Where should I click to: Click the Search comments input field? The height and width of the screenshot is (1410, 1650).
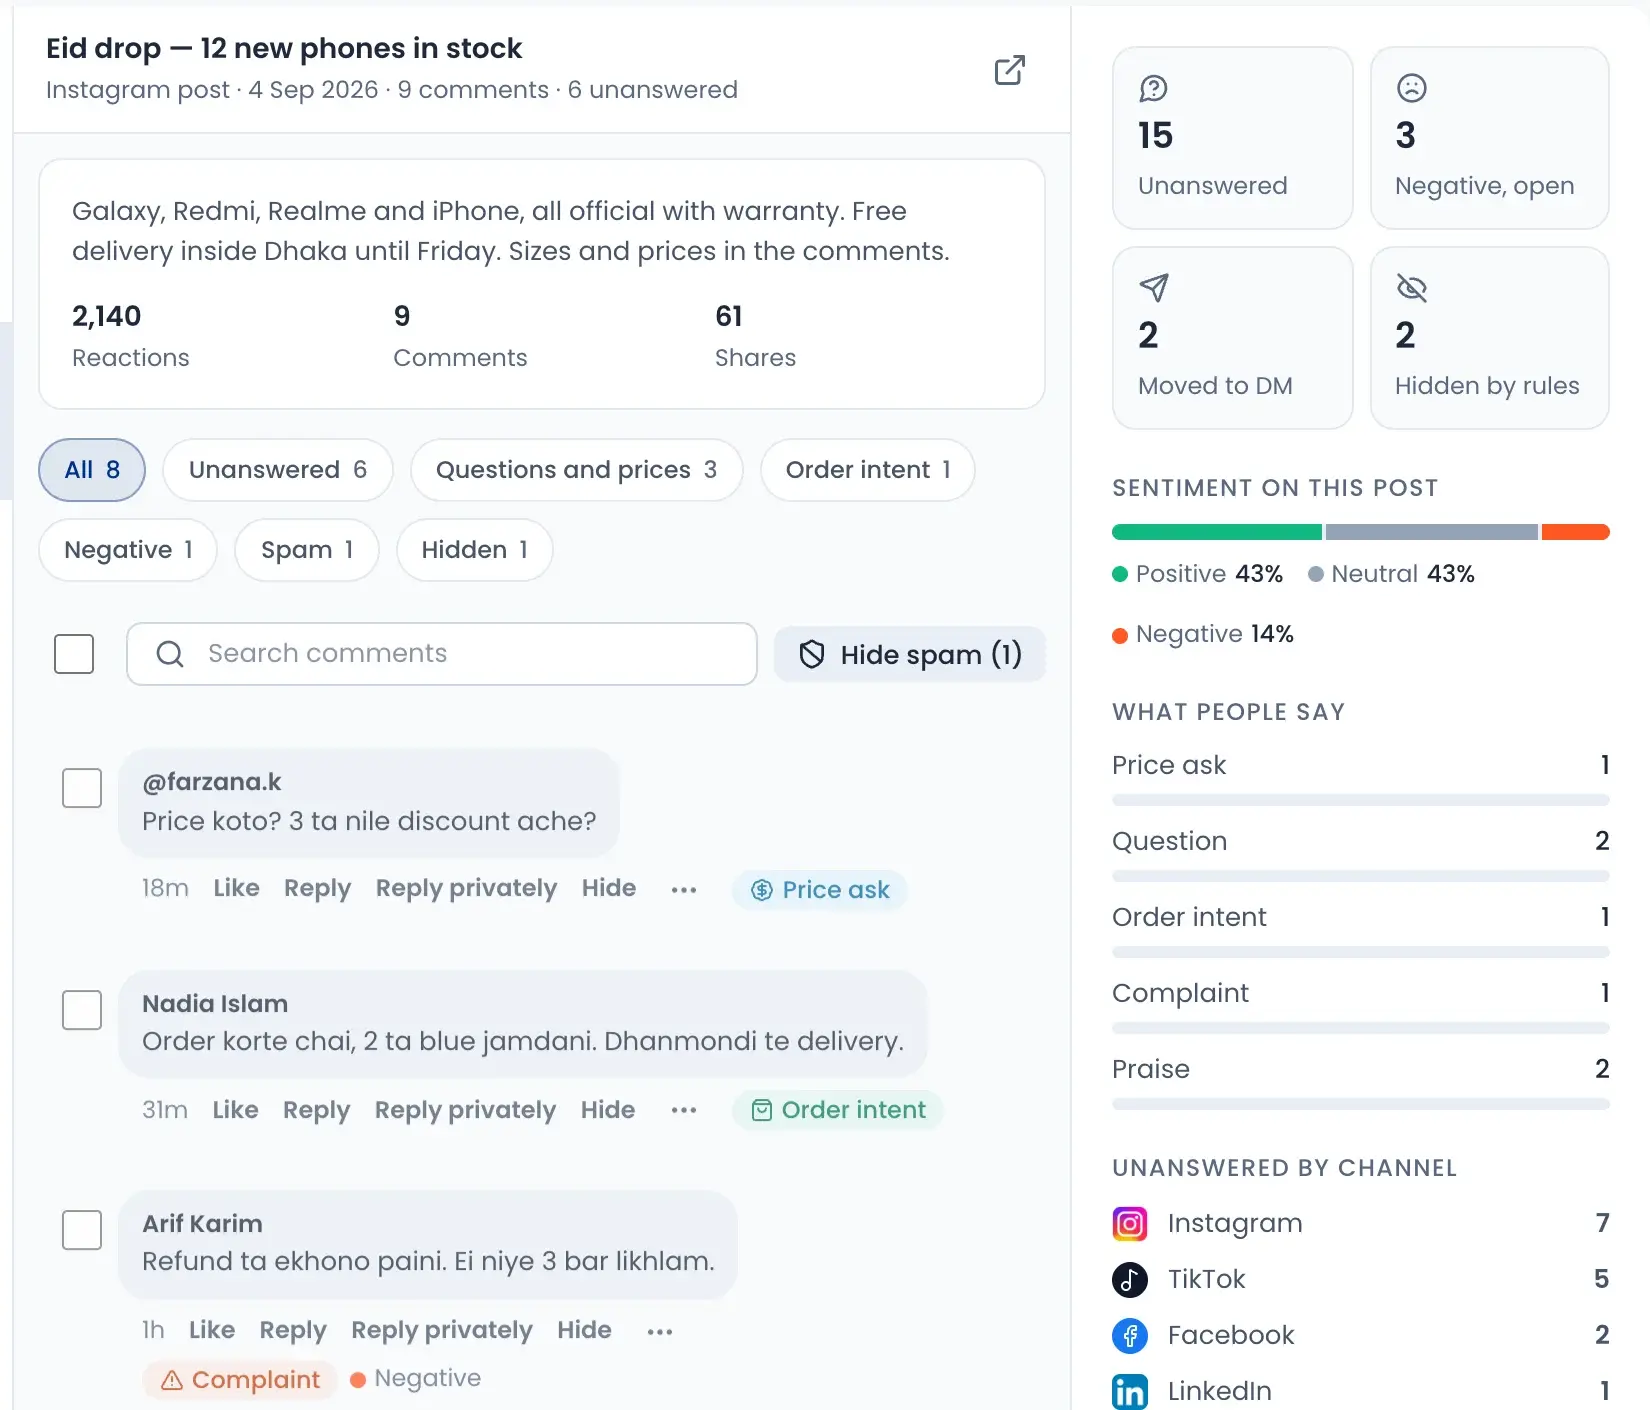point(442,654)
